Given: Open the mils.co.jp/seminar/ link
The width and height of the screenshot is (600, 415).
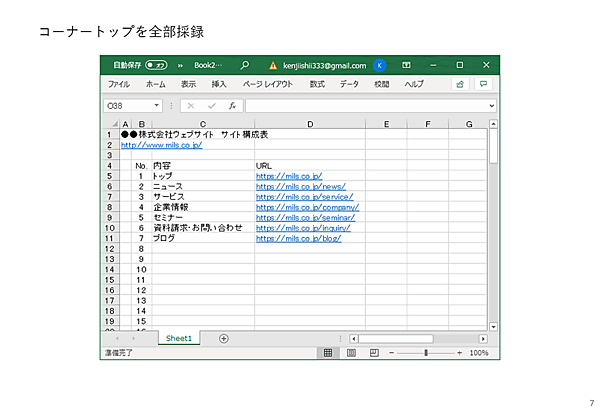Looking at the screenshot, I should tap(305, 218).
